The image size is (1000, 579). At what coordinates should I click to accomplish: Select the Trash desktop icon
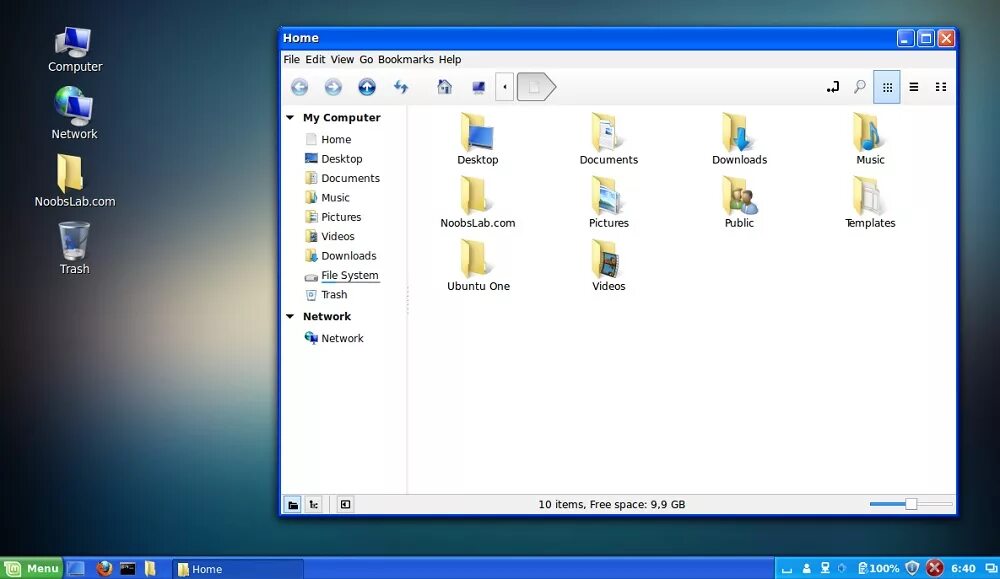click(75, 249)
